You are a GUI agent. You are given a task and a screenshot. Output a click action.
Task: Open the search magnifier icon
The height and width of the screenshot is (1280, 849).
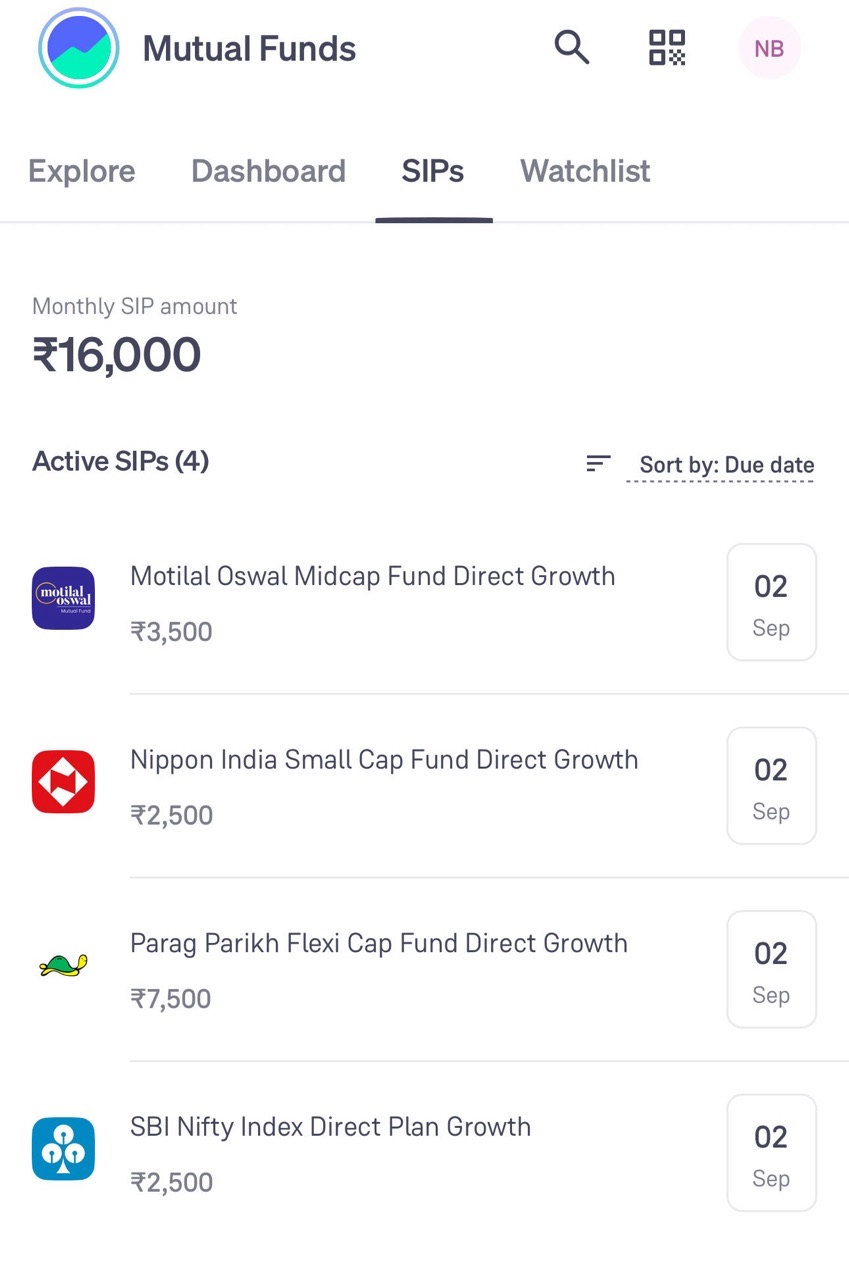(571, 47)
